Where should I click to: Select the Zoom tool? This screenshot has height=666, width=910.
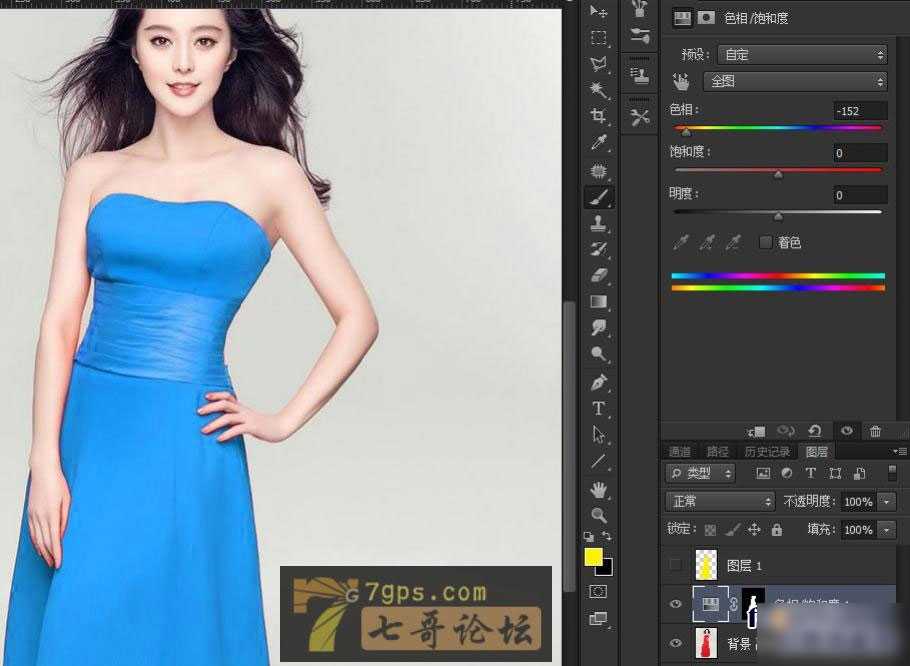point(598,515)
